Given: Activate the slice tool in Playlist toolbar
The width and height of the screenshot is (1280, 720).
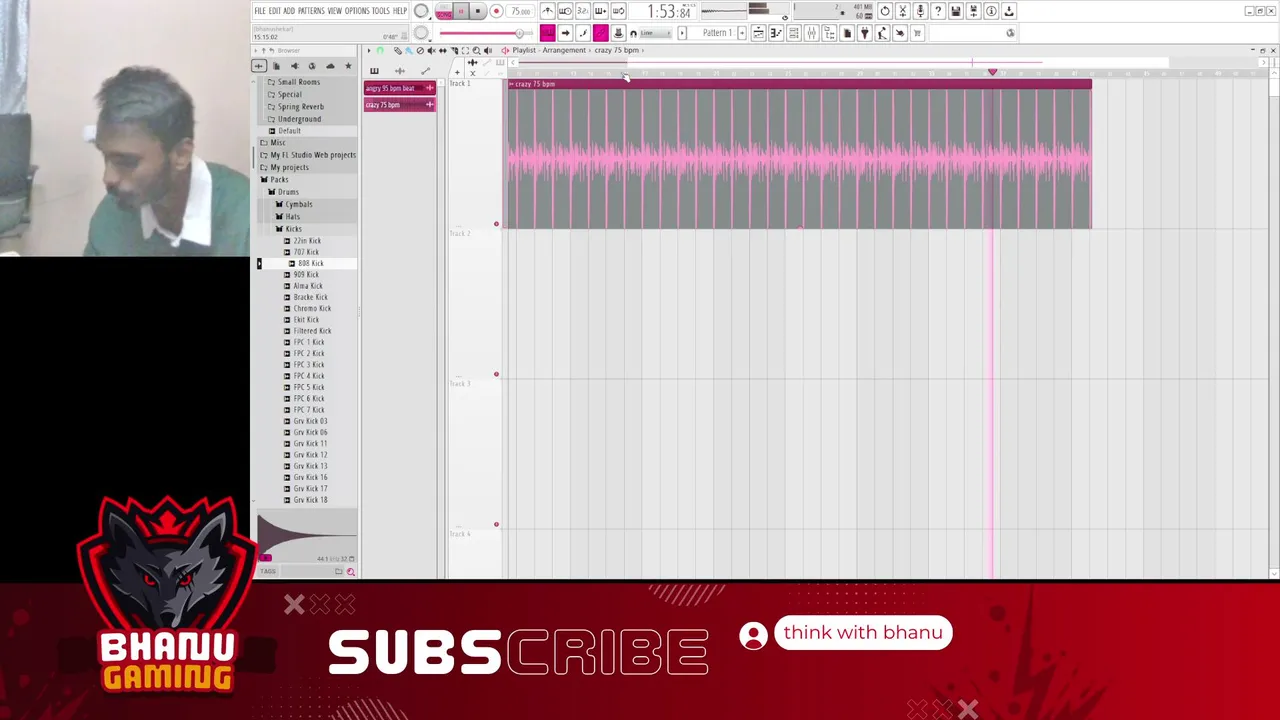Looking at the screenshot, I should tap(453, 50).
